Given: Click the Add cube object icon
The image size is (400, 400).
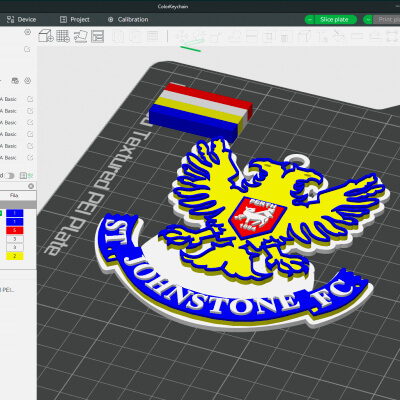Looking at the screenshot, I should pos(46,36).
